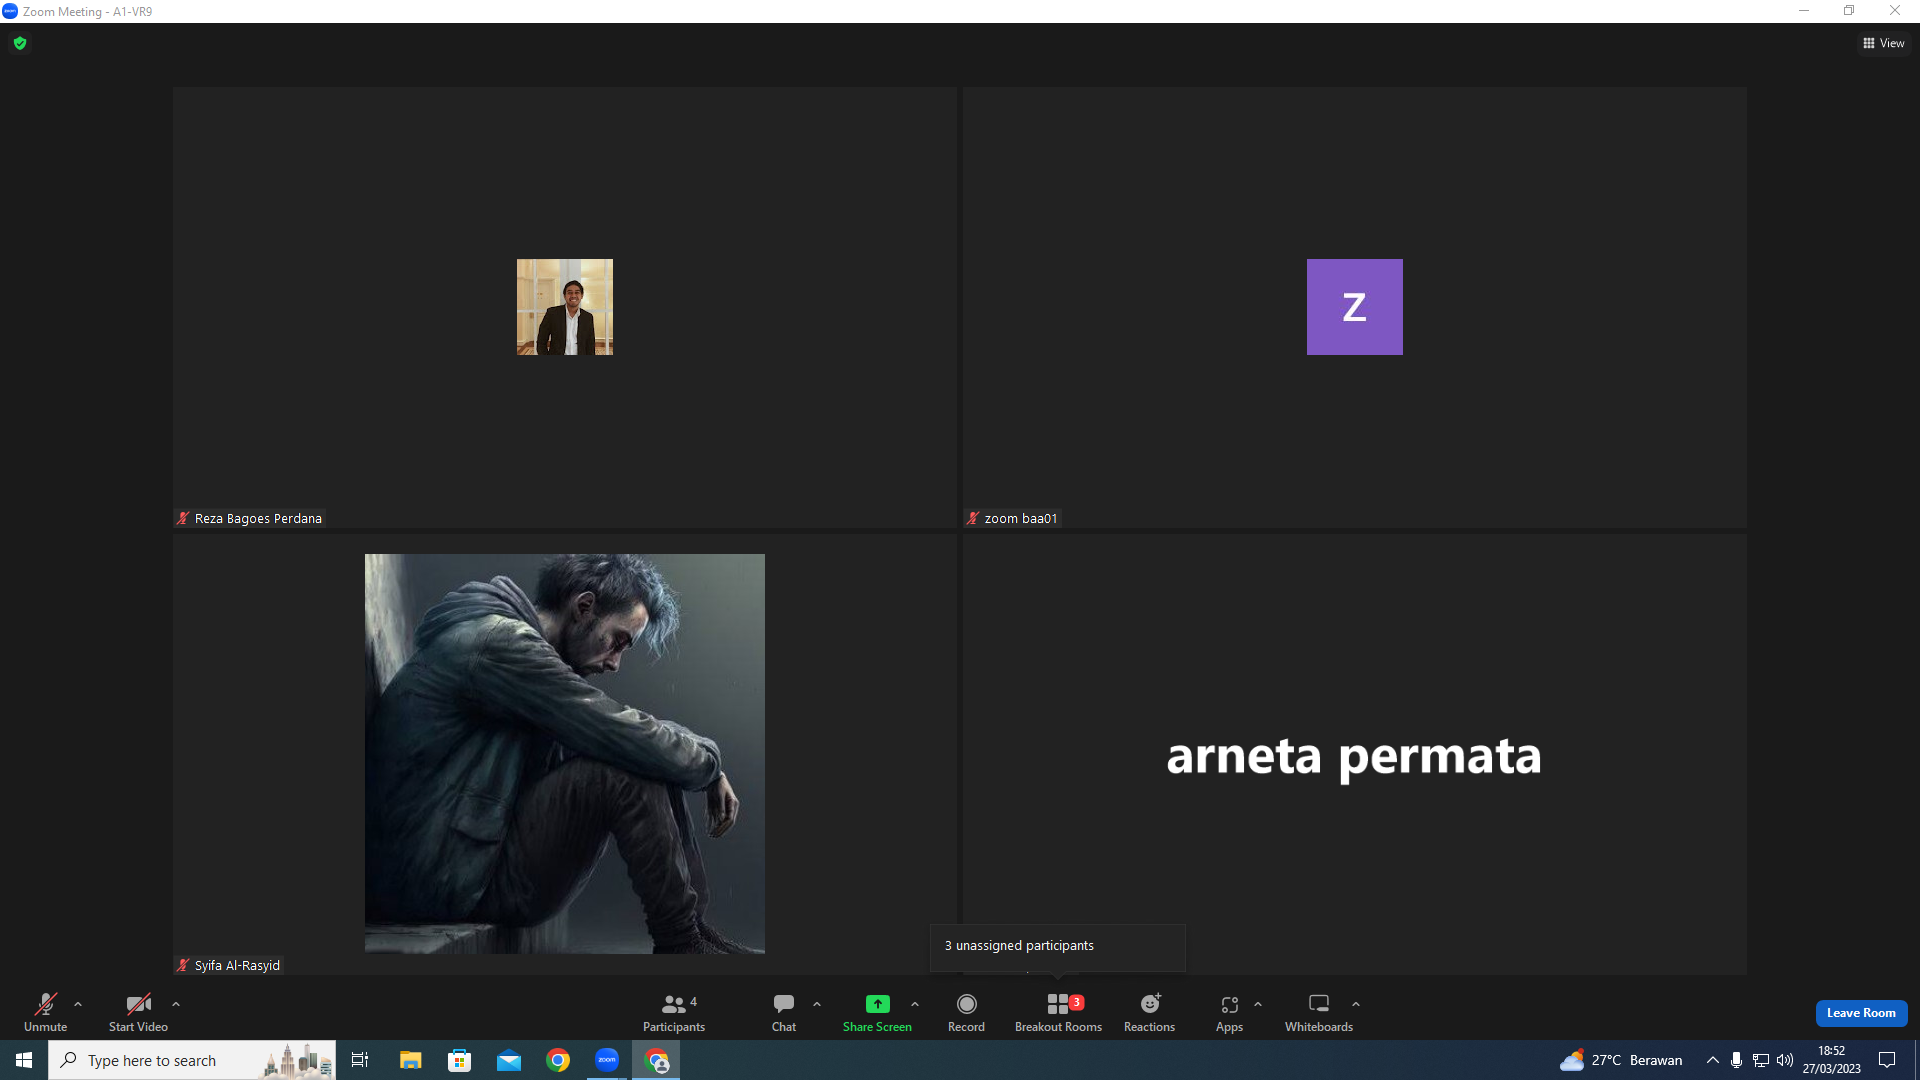
Task: Open Microsoft Store from the taskbar
Action: [x=459, y=1060]
